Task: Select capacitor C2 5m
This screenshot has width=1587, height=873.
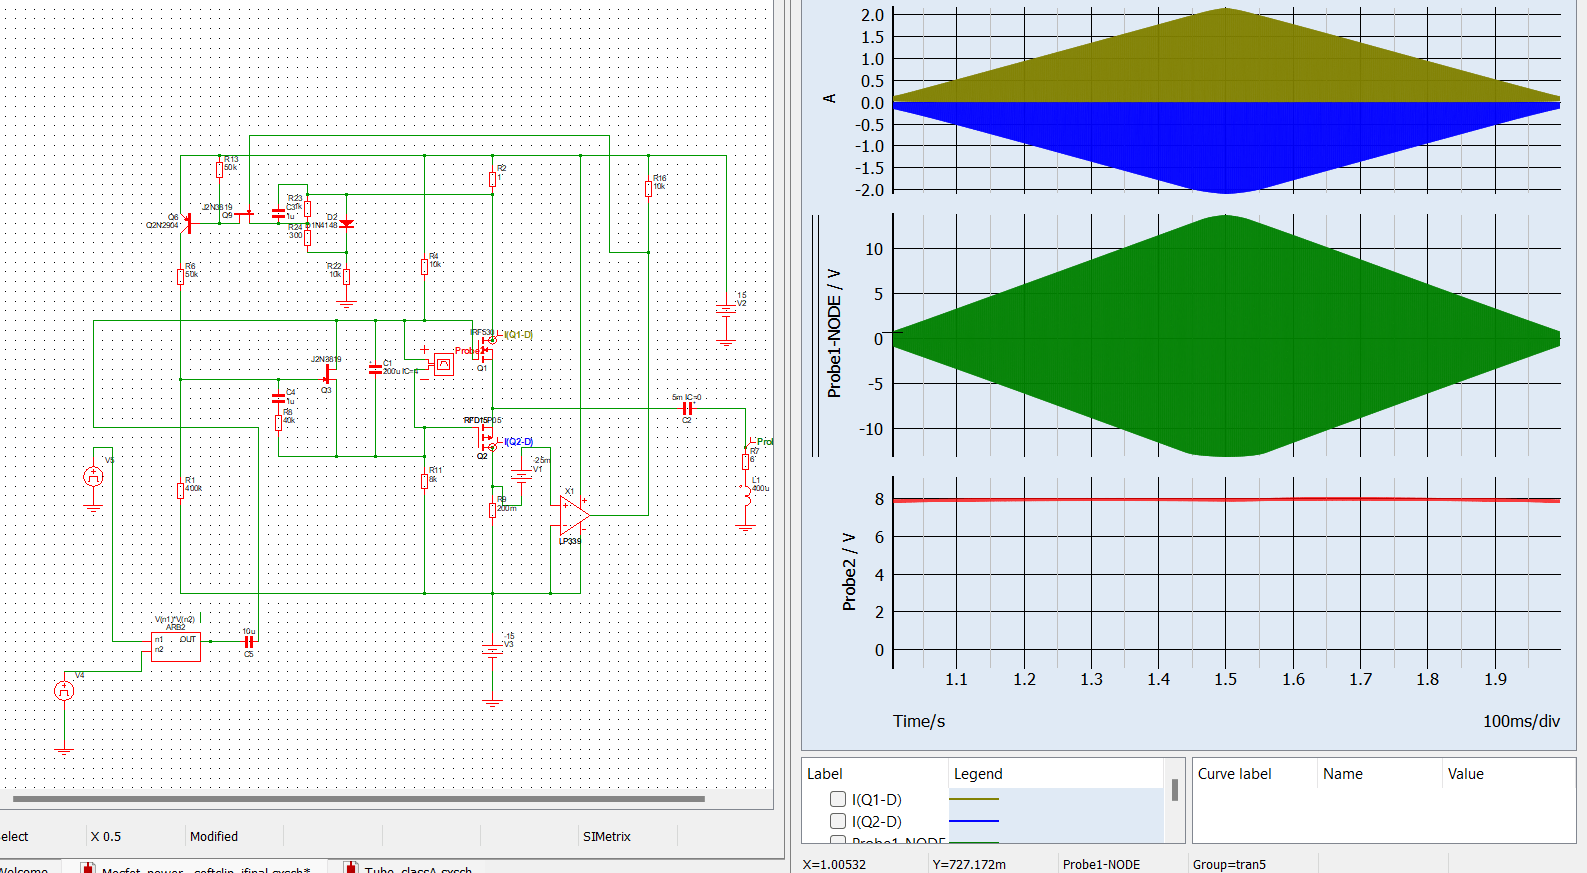Action: tap(687, 408)
